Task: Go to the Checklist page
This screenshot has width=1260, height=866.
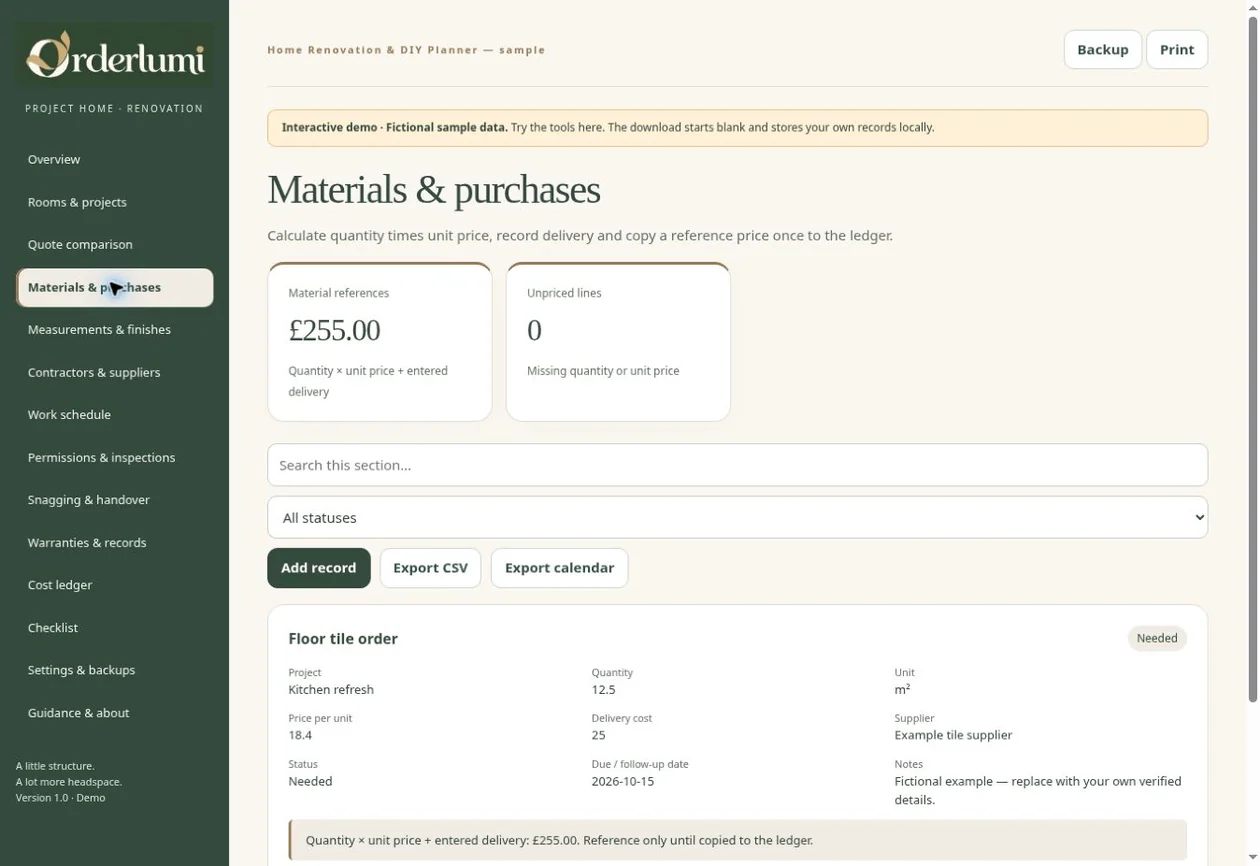Action: [x=114, y=628]
